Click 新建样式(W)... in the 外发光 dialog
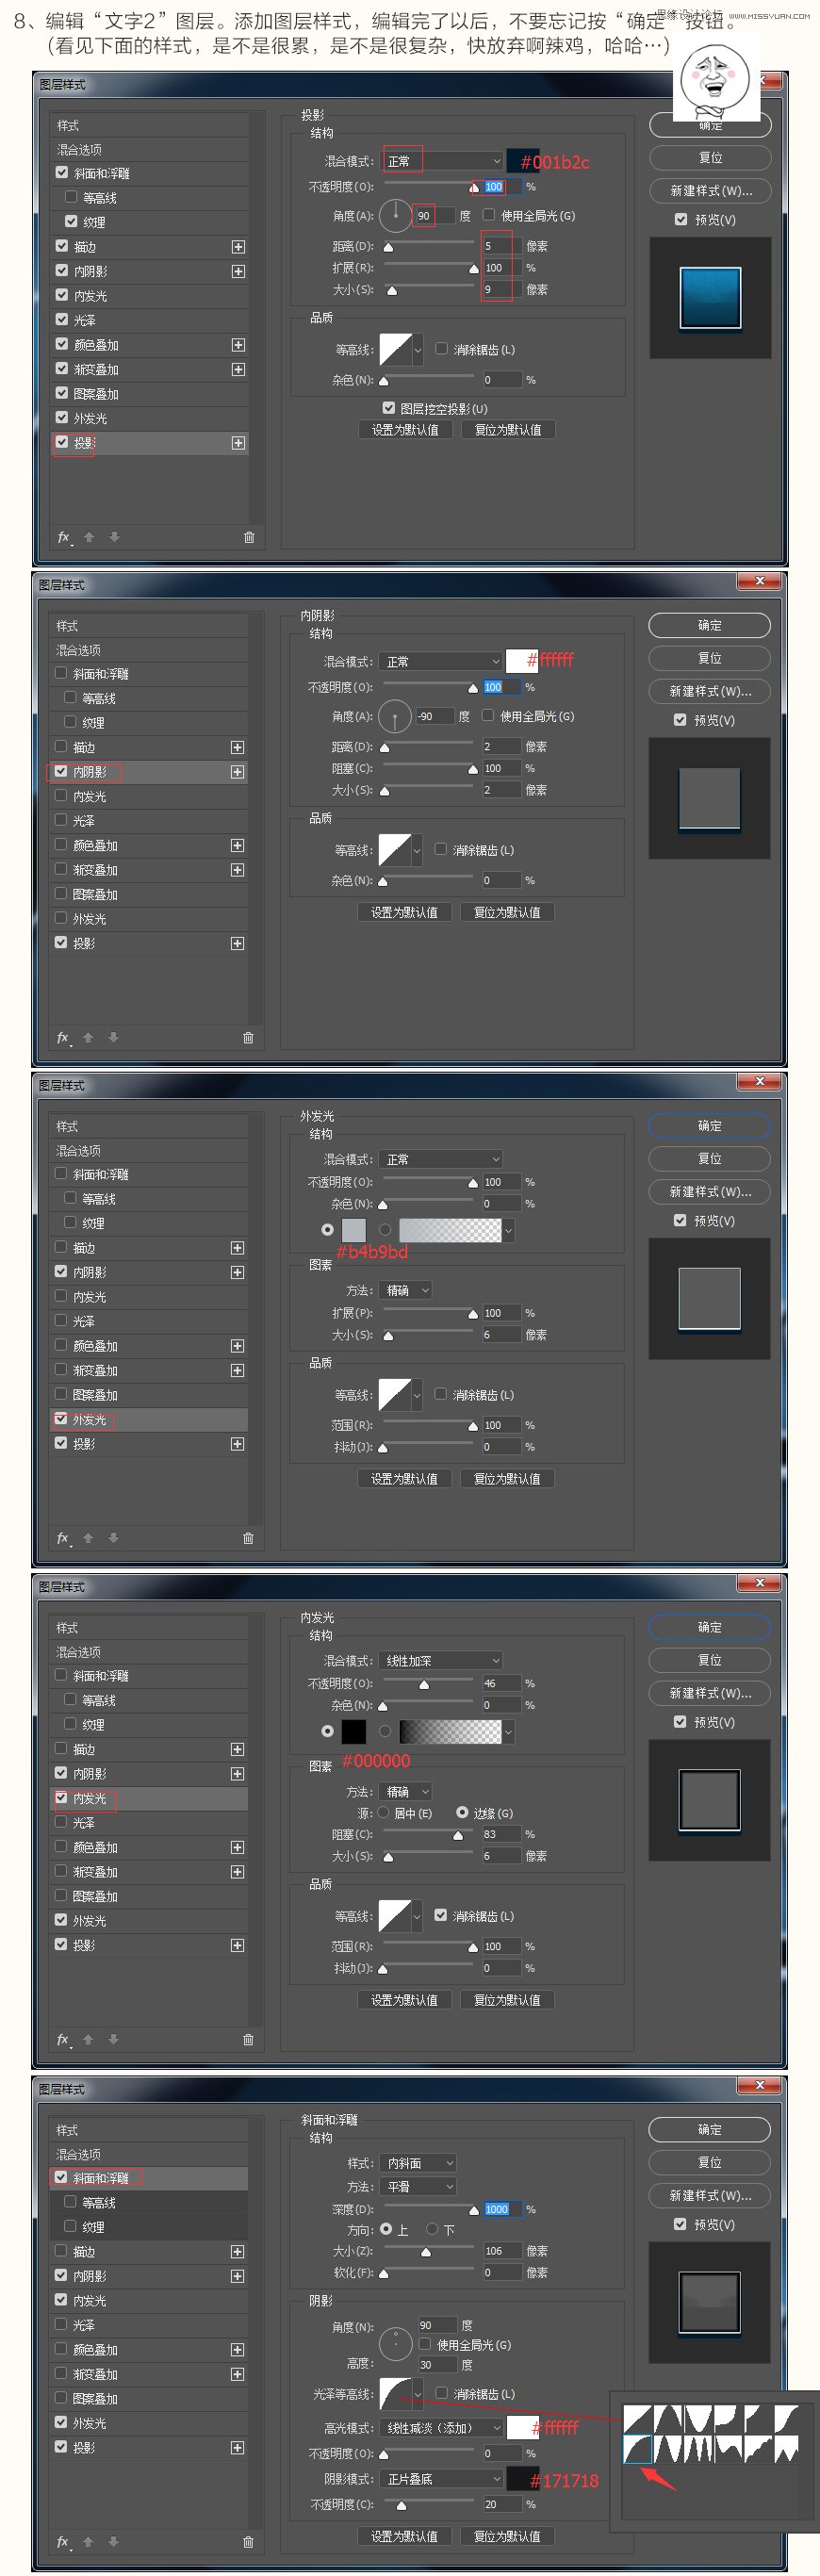This screenshot has height=2576, width=820. coord(710,1191)
